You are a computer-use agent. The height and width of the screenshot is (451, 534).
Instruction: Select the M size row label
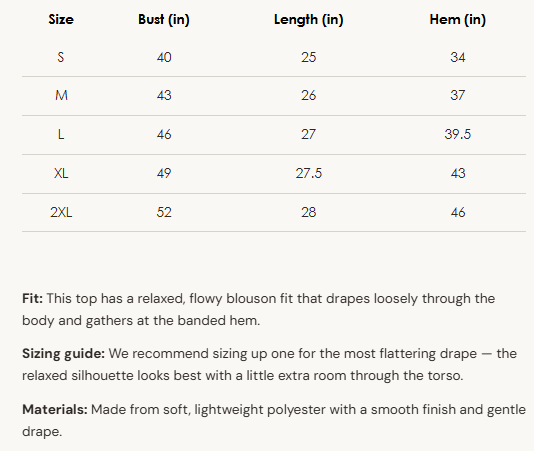[x=61, y=95]
